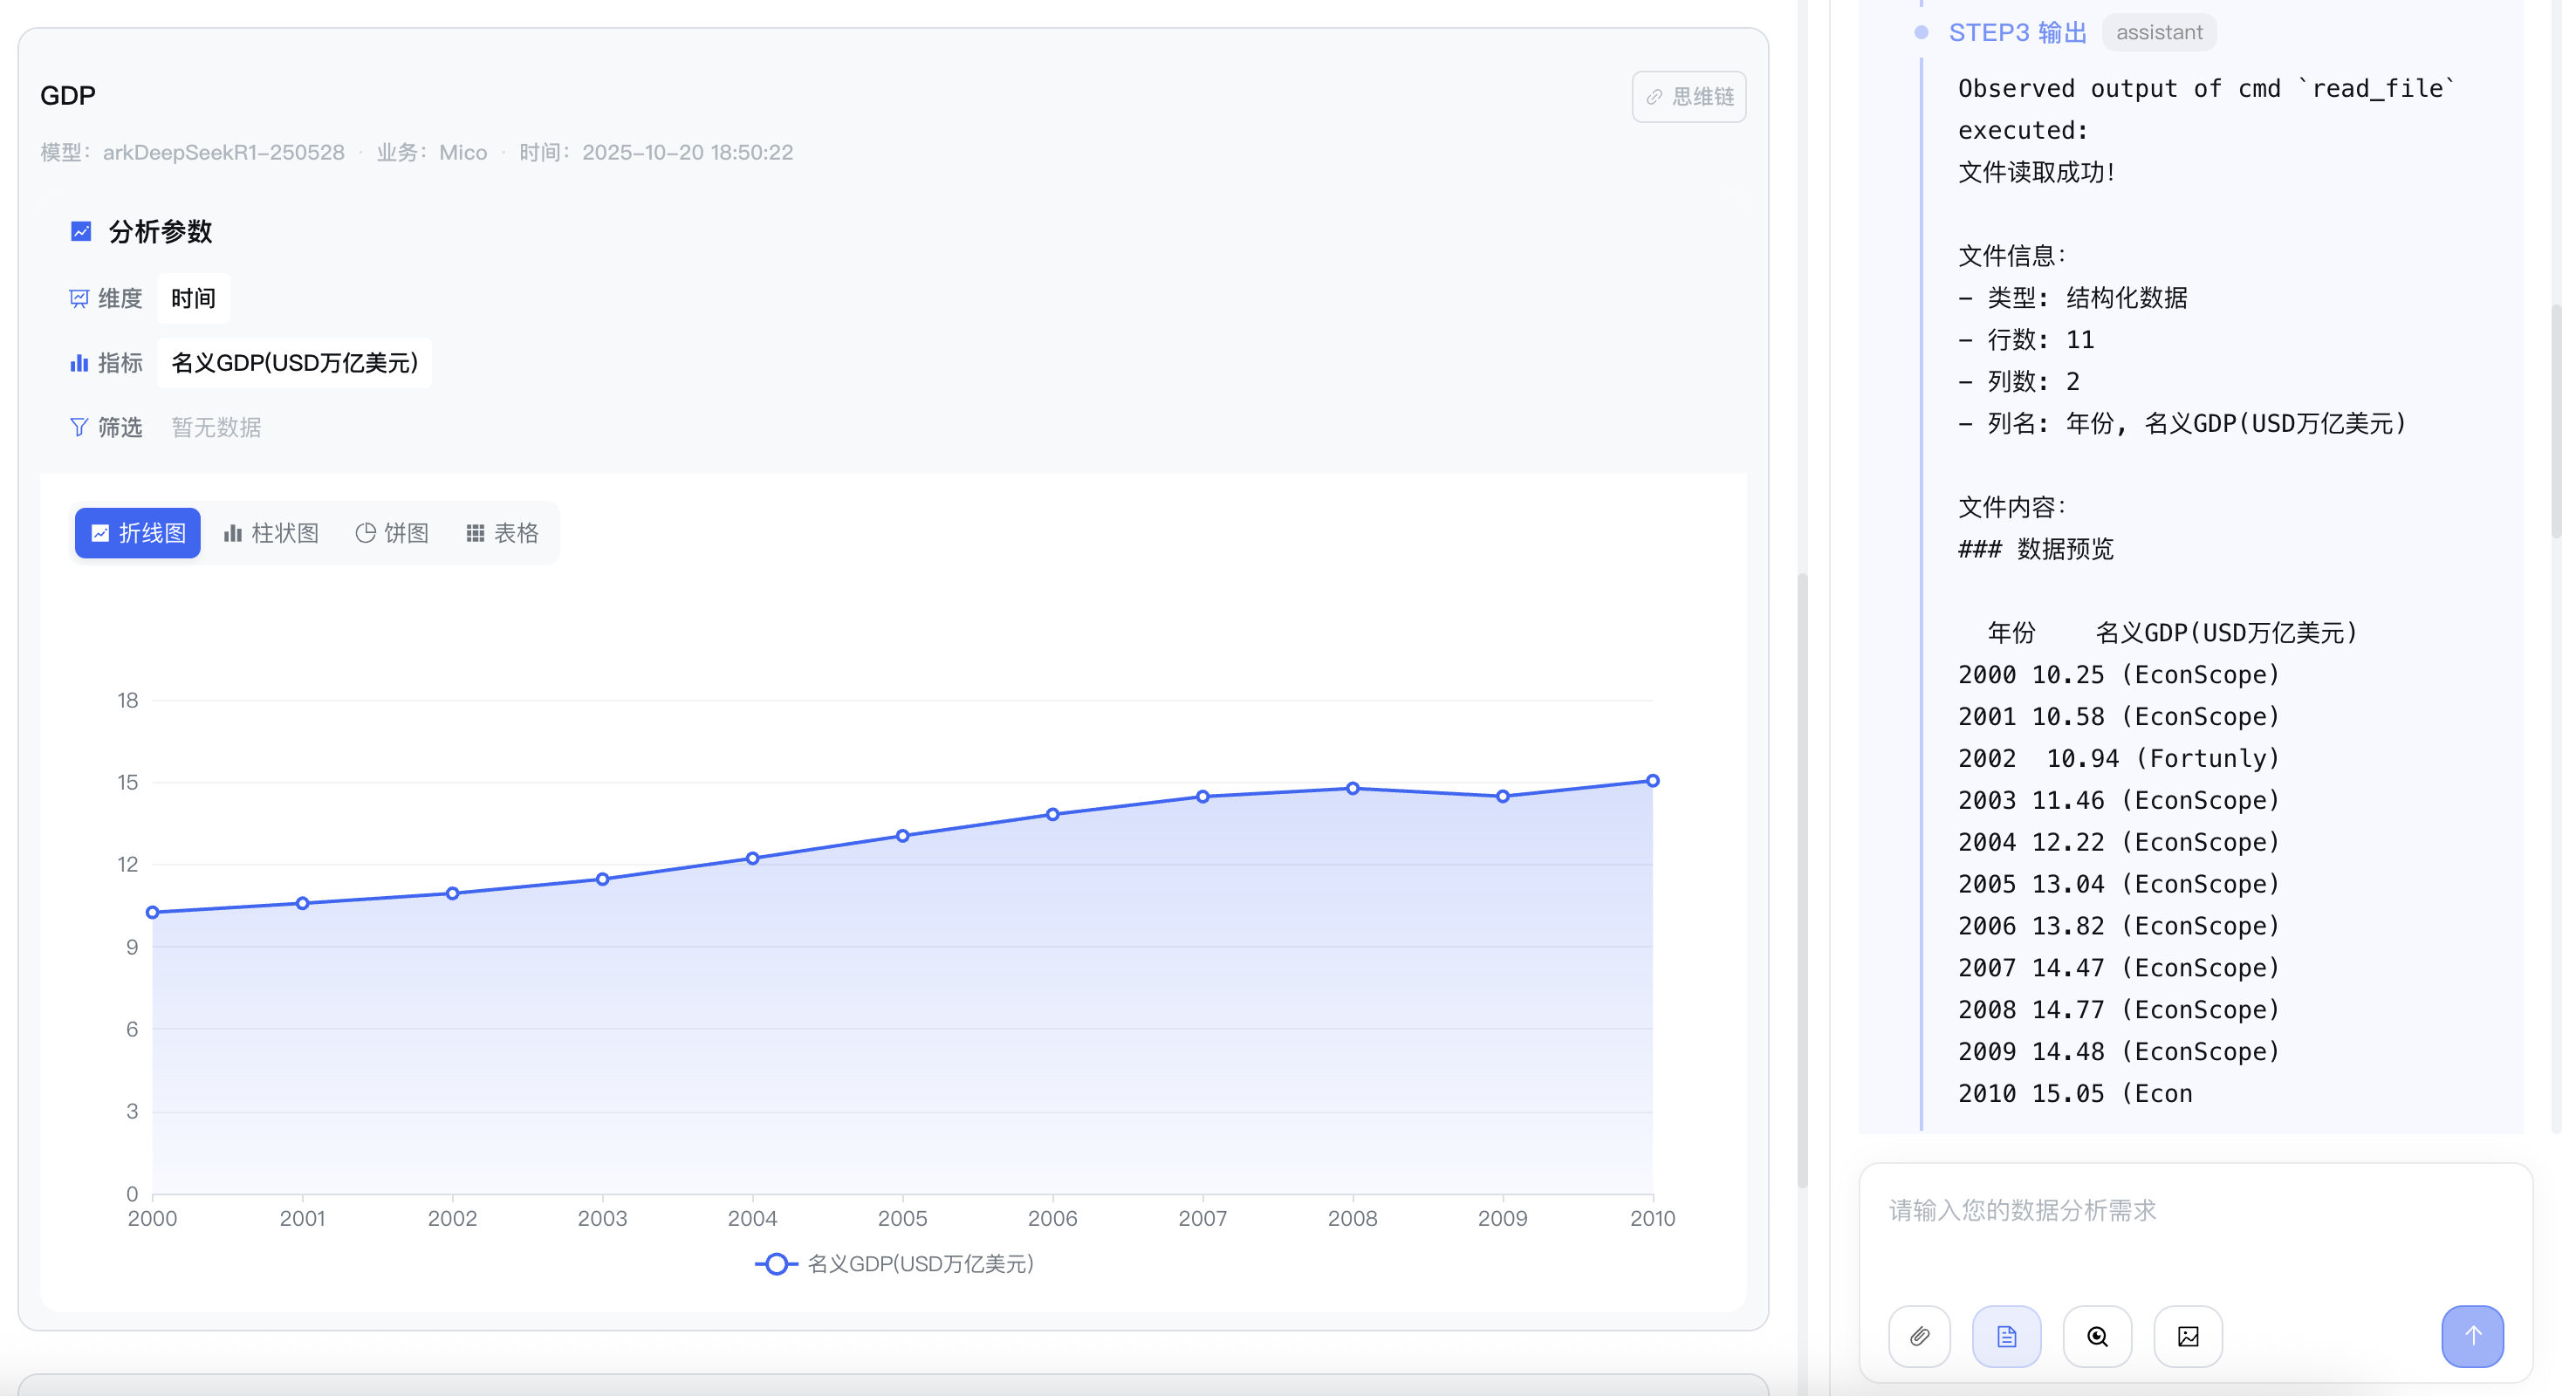Click the magnifier search icon button
Viewport: 2576px width, 1396px height.
point(2097,1336)
